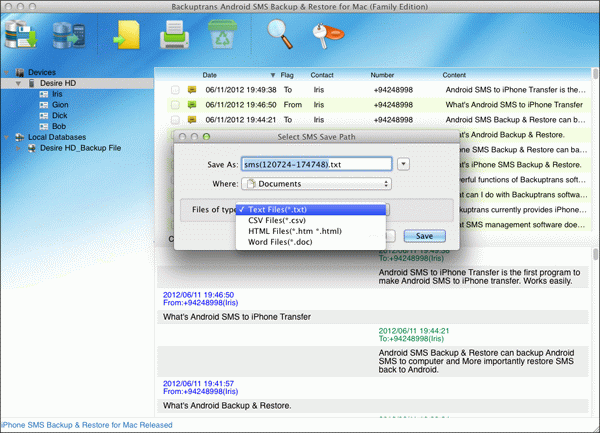
Task: Click preview timestamp 2012/06/11 19:41:57
Action: (x=198, y=384)
